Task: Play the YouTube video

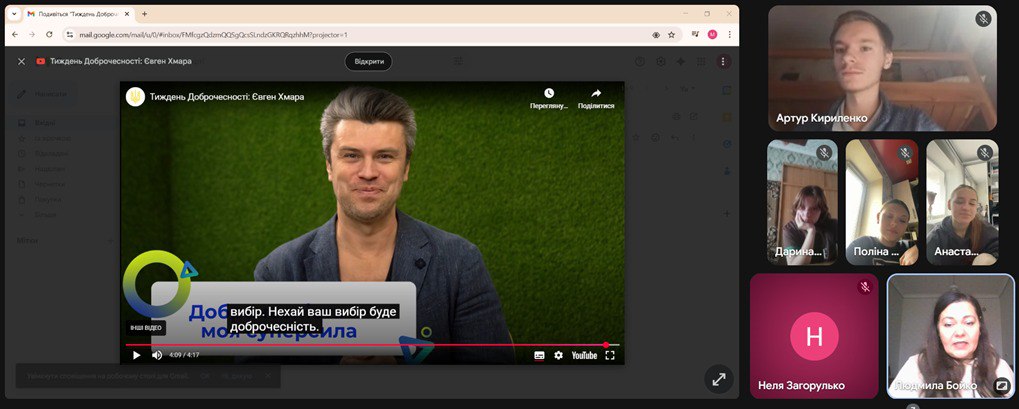Action: click(x=136, y=355)
